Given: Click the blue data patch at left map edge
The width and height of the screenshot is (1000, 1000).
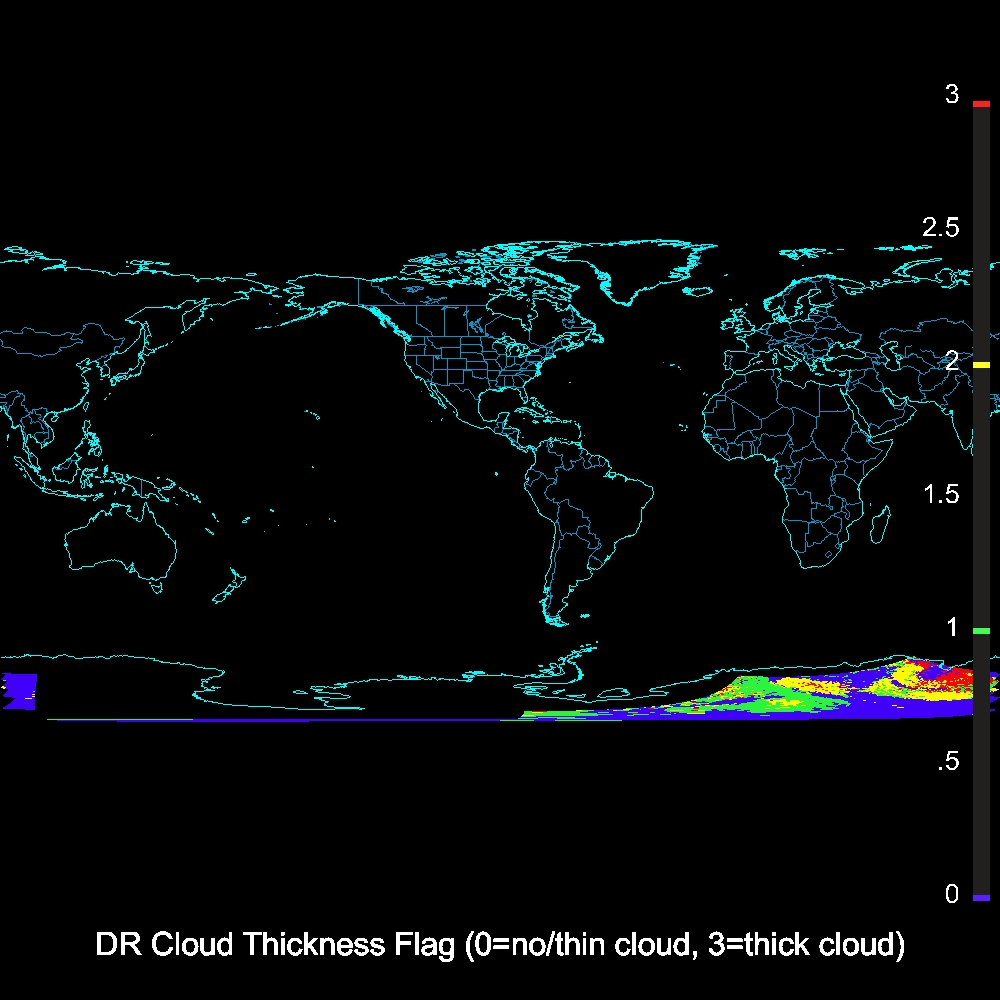Looking at the screenshot, I should point(20,691).
